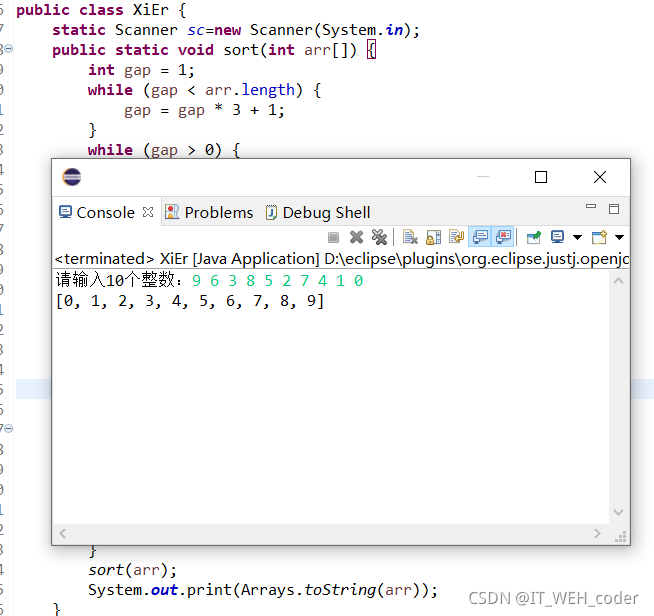Open the Debug Shell tab

(318, 213)
